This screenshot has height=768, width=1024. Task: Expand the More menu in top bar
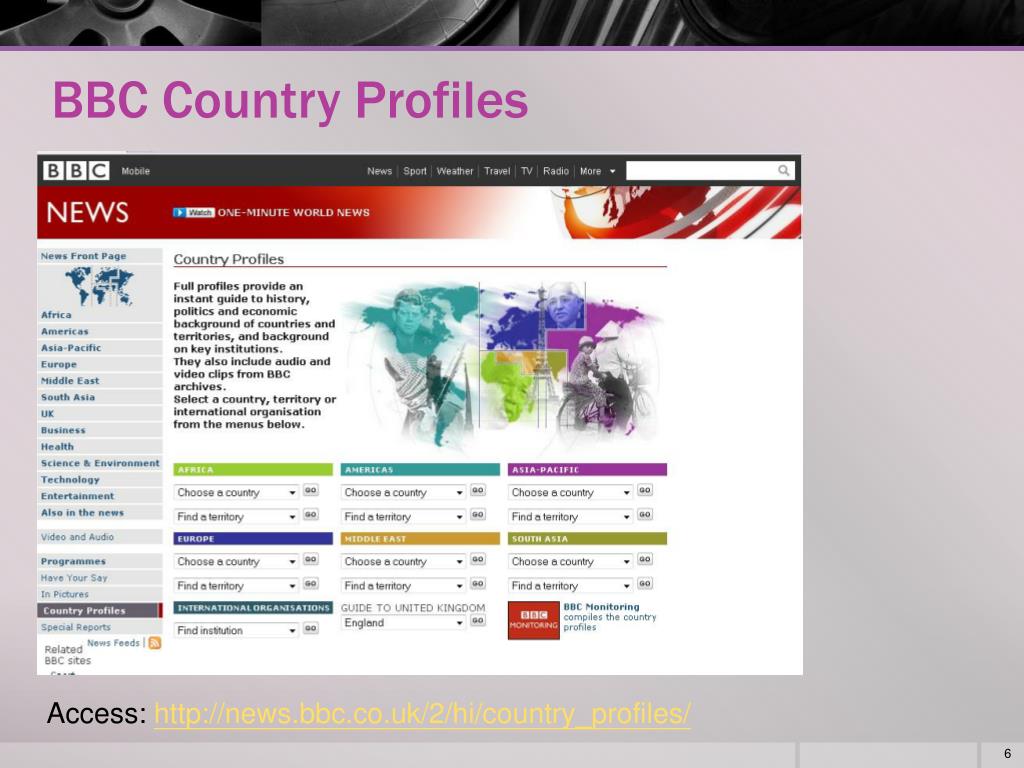pyautogui.click(x=598, y=171)
